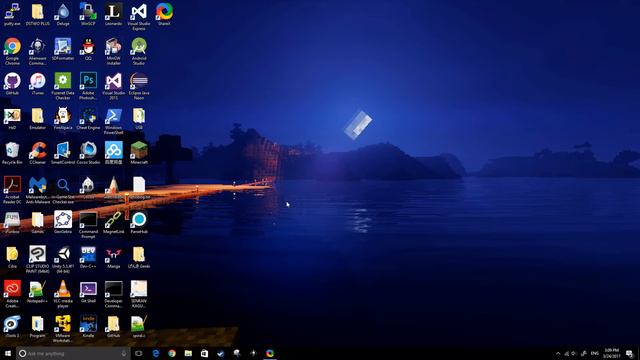Screen dimensions: 640x360
Task: Select the Games folder on desktop
Action: point(38,223)
